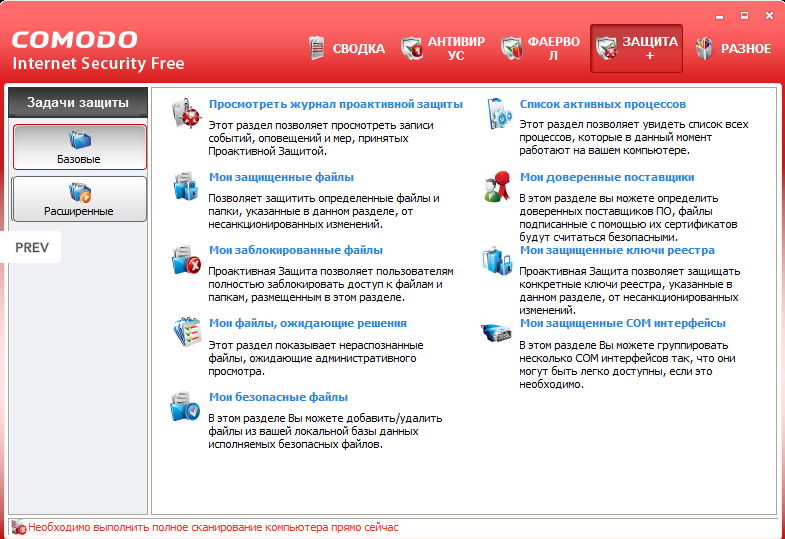Maximize the Comodo window
Screen dimensions: 785x539
click(744, 16)
